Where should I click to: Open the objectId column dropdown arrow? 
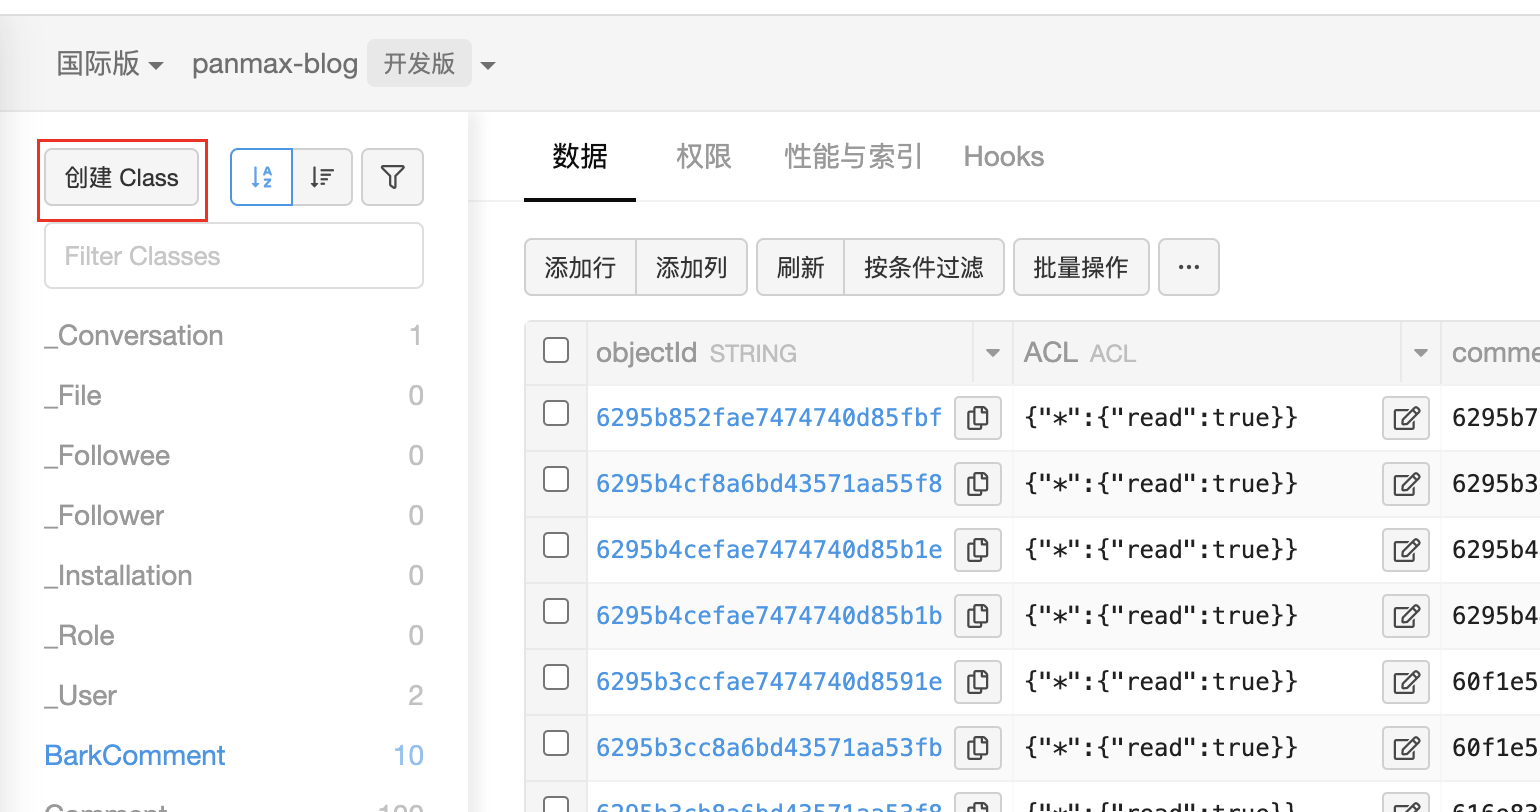992,353
